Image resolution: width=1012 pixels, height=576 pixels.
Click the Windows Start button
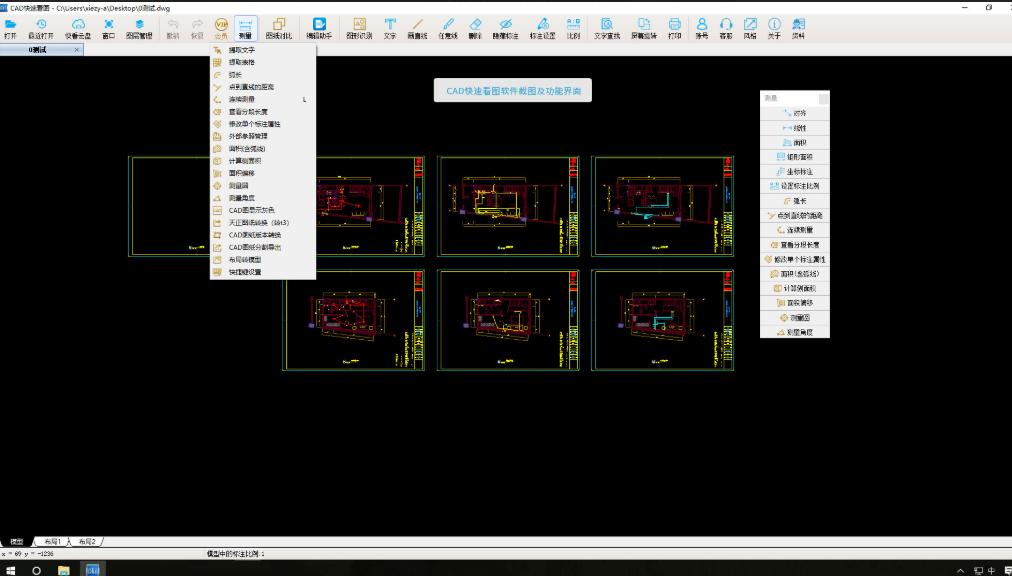tap(10, 570)
